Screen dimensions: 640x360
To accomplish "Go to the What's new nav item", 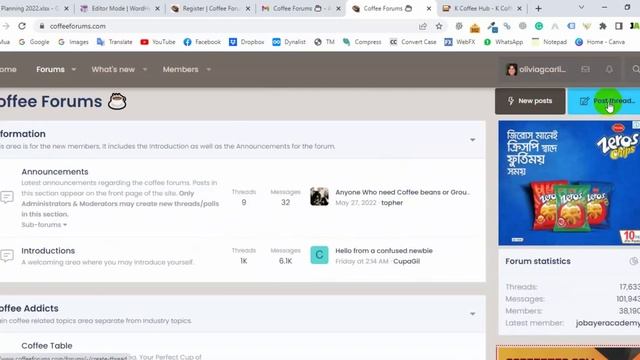I will click(113, 69).
